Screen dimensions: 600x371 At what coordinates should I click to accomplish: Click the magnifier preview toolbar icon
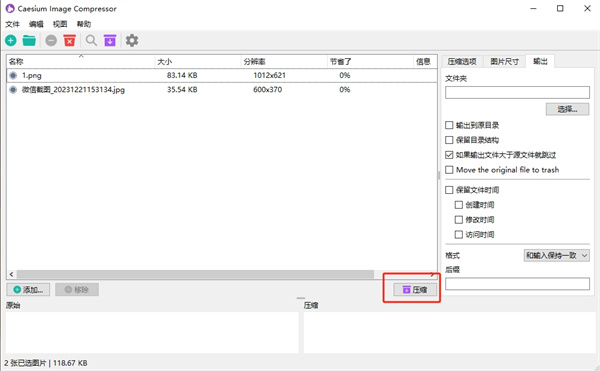91,40
